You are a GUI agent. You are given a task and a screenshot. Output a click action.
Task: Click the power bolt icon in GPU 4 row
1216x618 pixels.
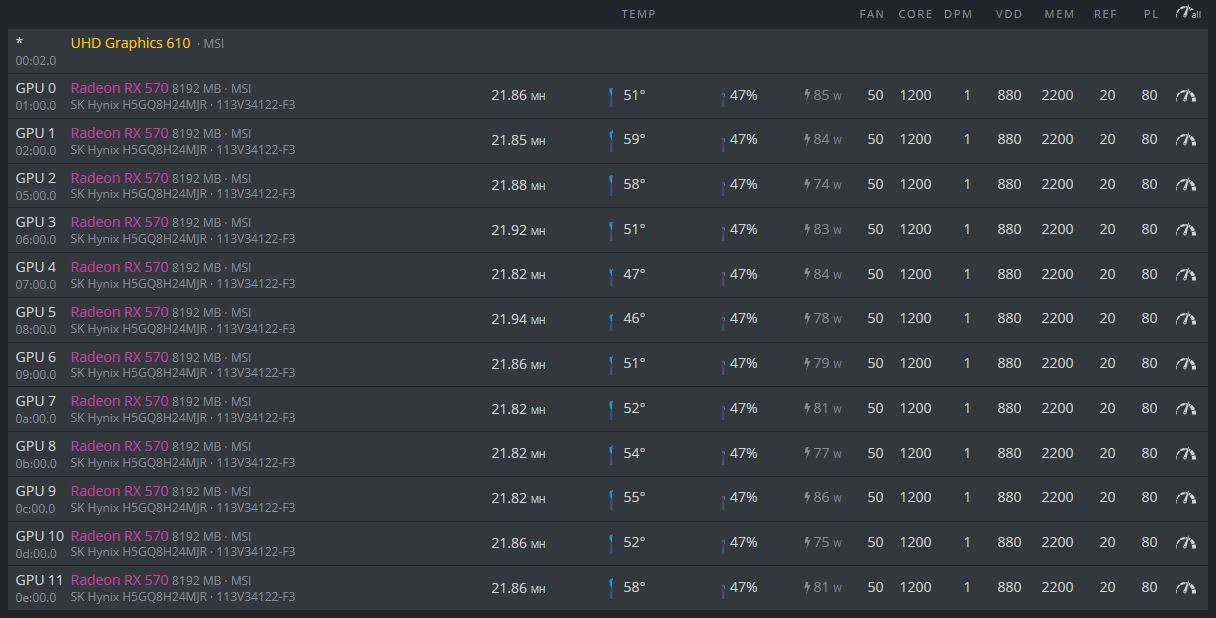pos(807,274)
